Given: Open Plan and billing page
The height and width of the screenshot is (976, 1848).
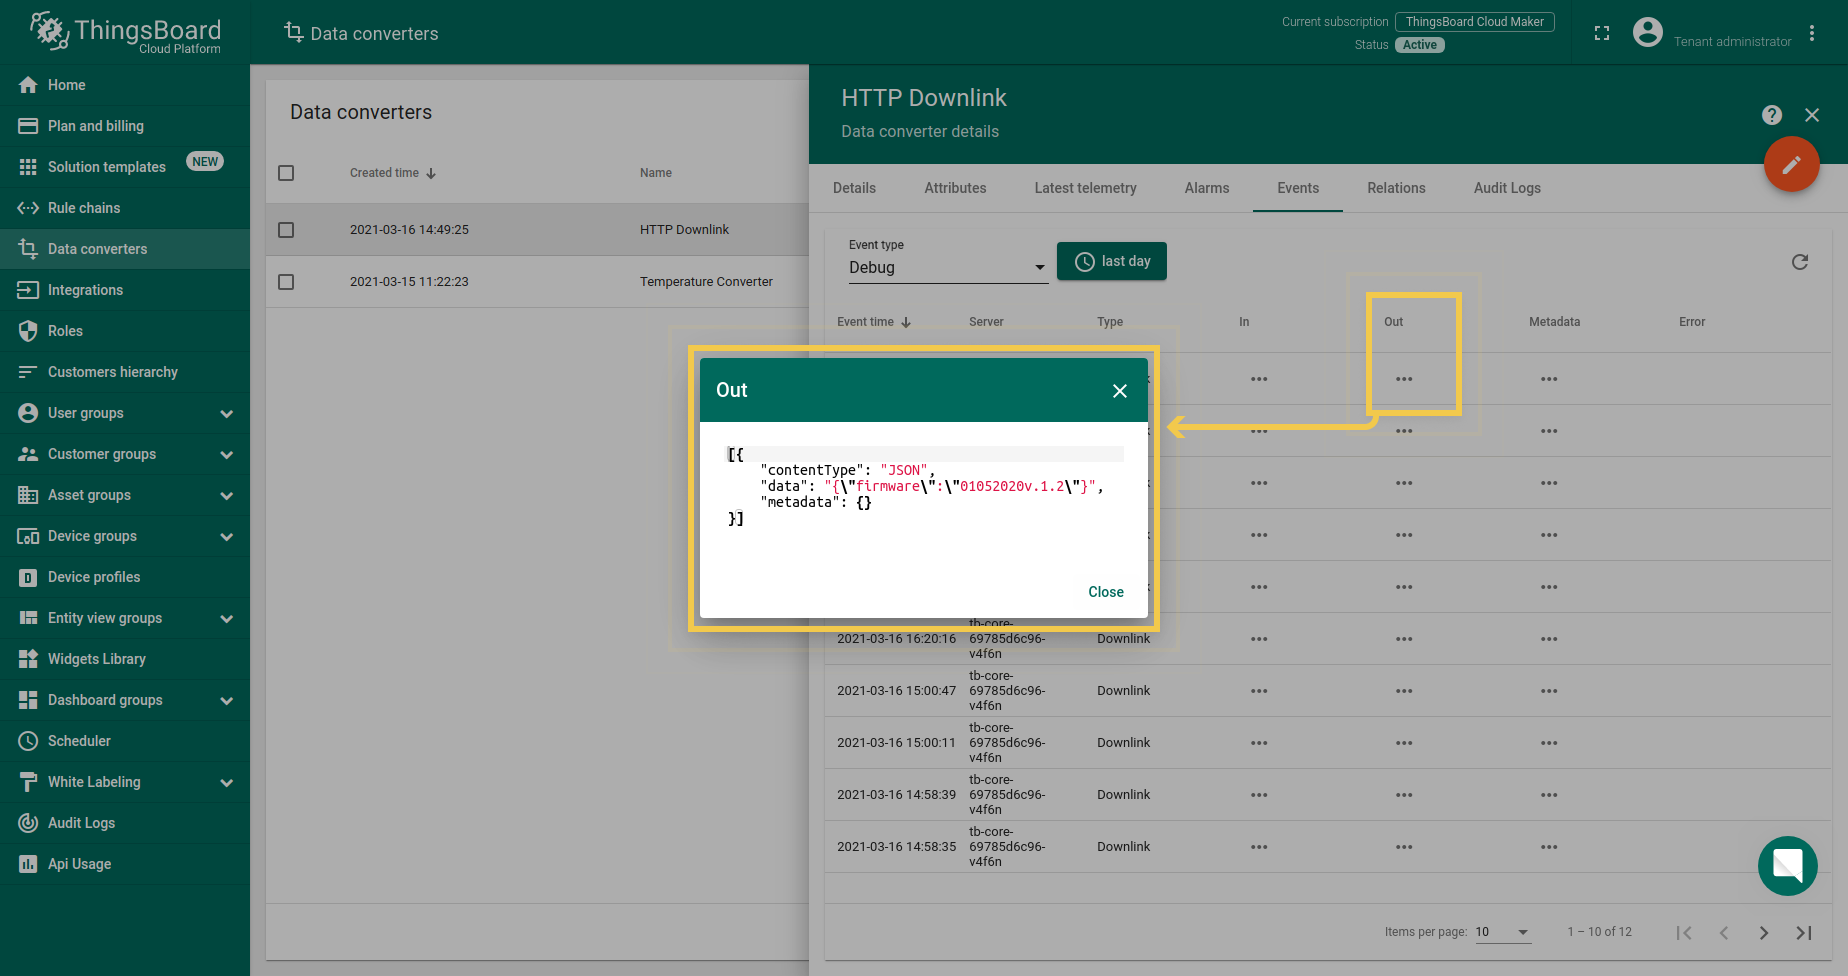Looking at the screenshot, I should pyautogui.click(x=124, y=126).
